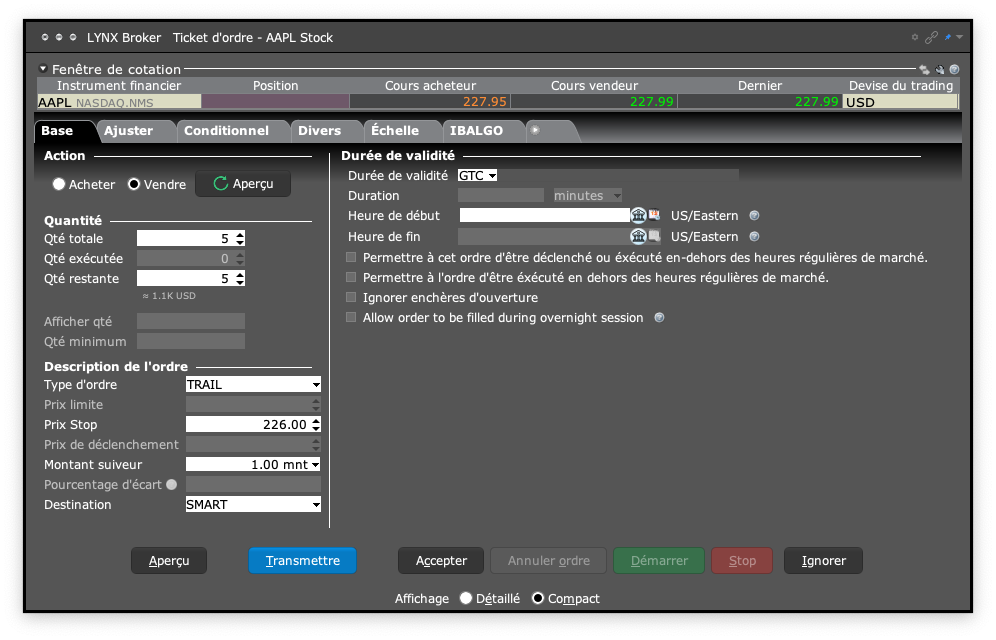Image resolution: width=996 pixels, height=640 pixels.
Task: Open the Durée de validité GTC dropdown
Action: click(x=478, y=175)
